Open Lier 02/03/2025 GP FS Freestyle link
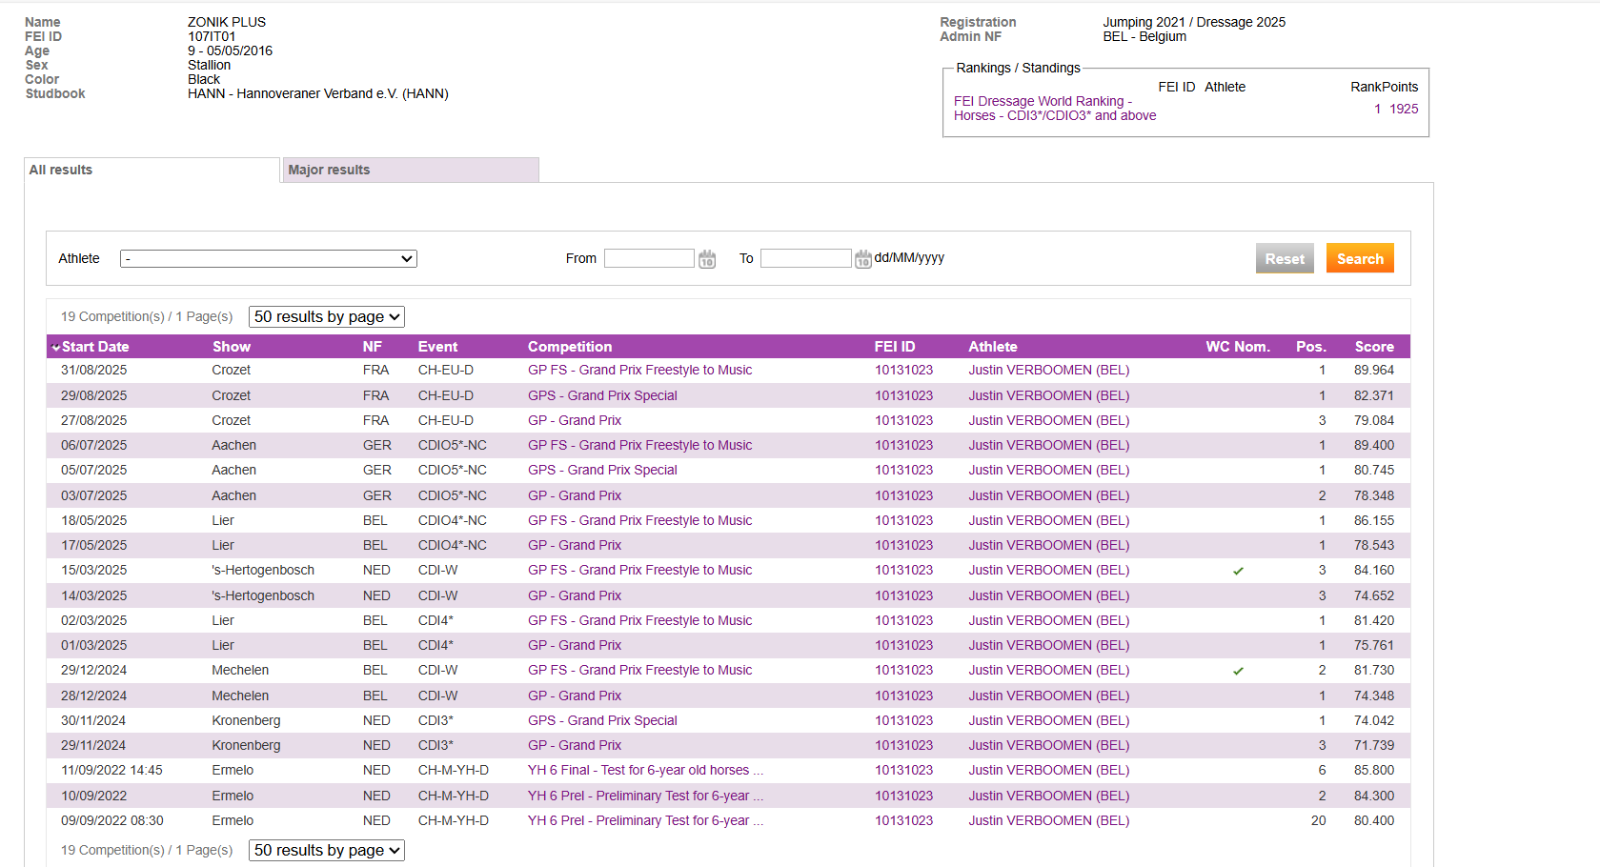1600x867 pixels. (640, 621)
